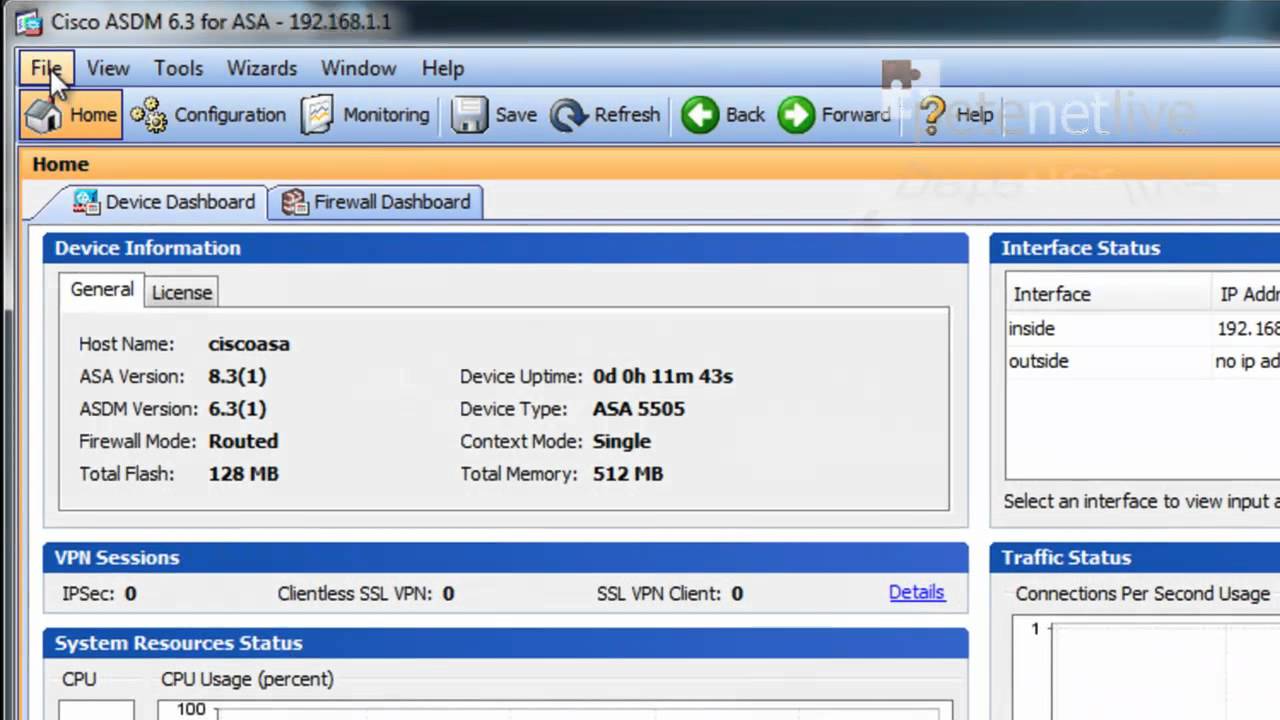1280x720 pixels.
Task: Open the Tools menu
Action: (178, 68)
